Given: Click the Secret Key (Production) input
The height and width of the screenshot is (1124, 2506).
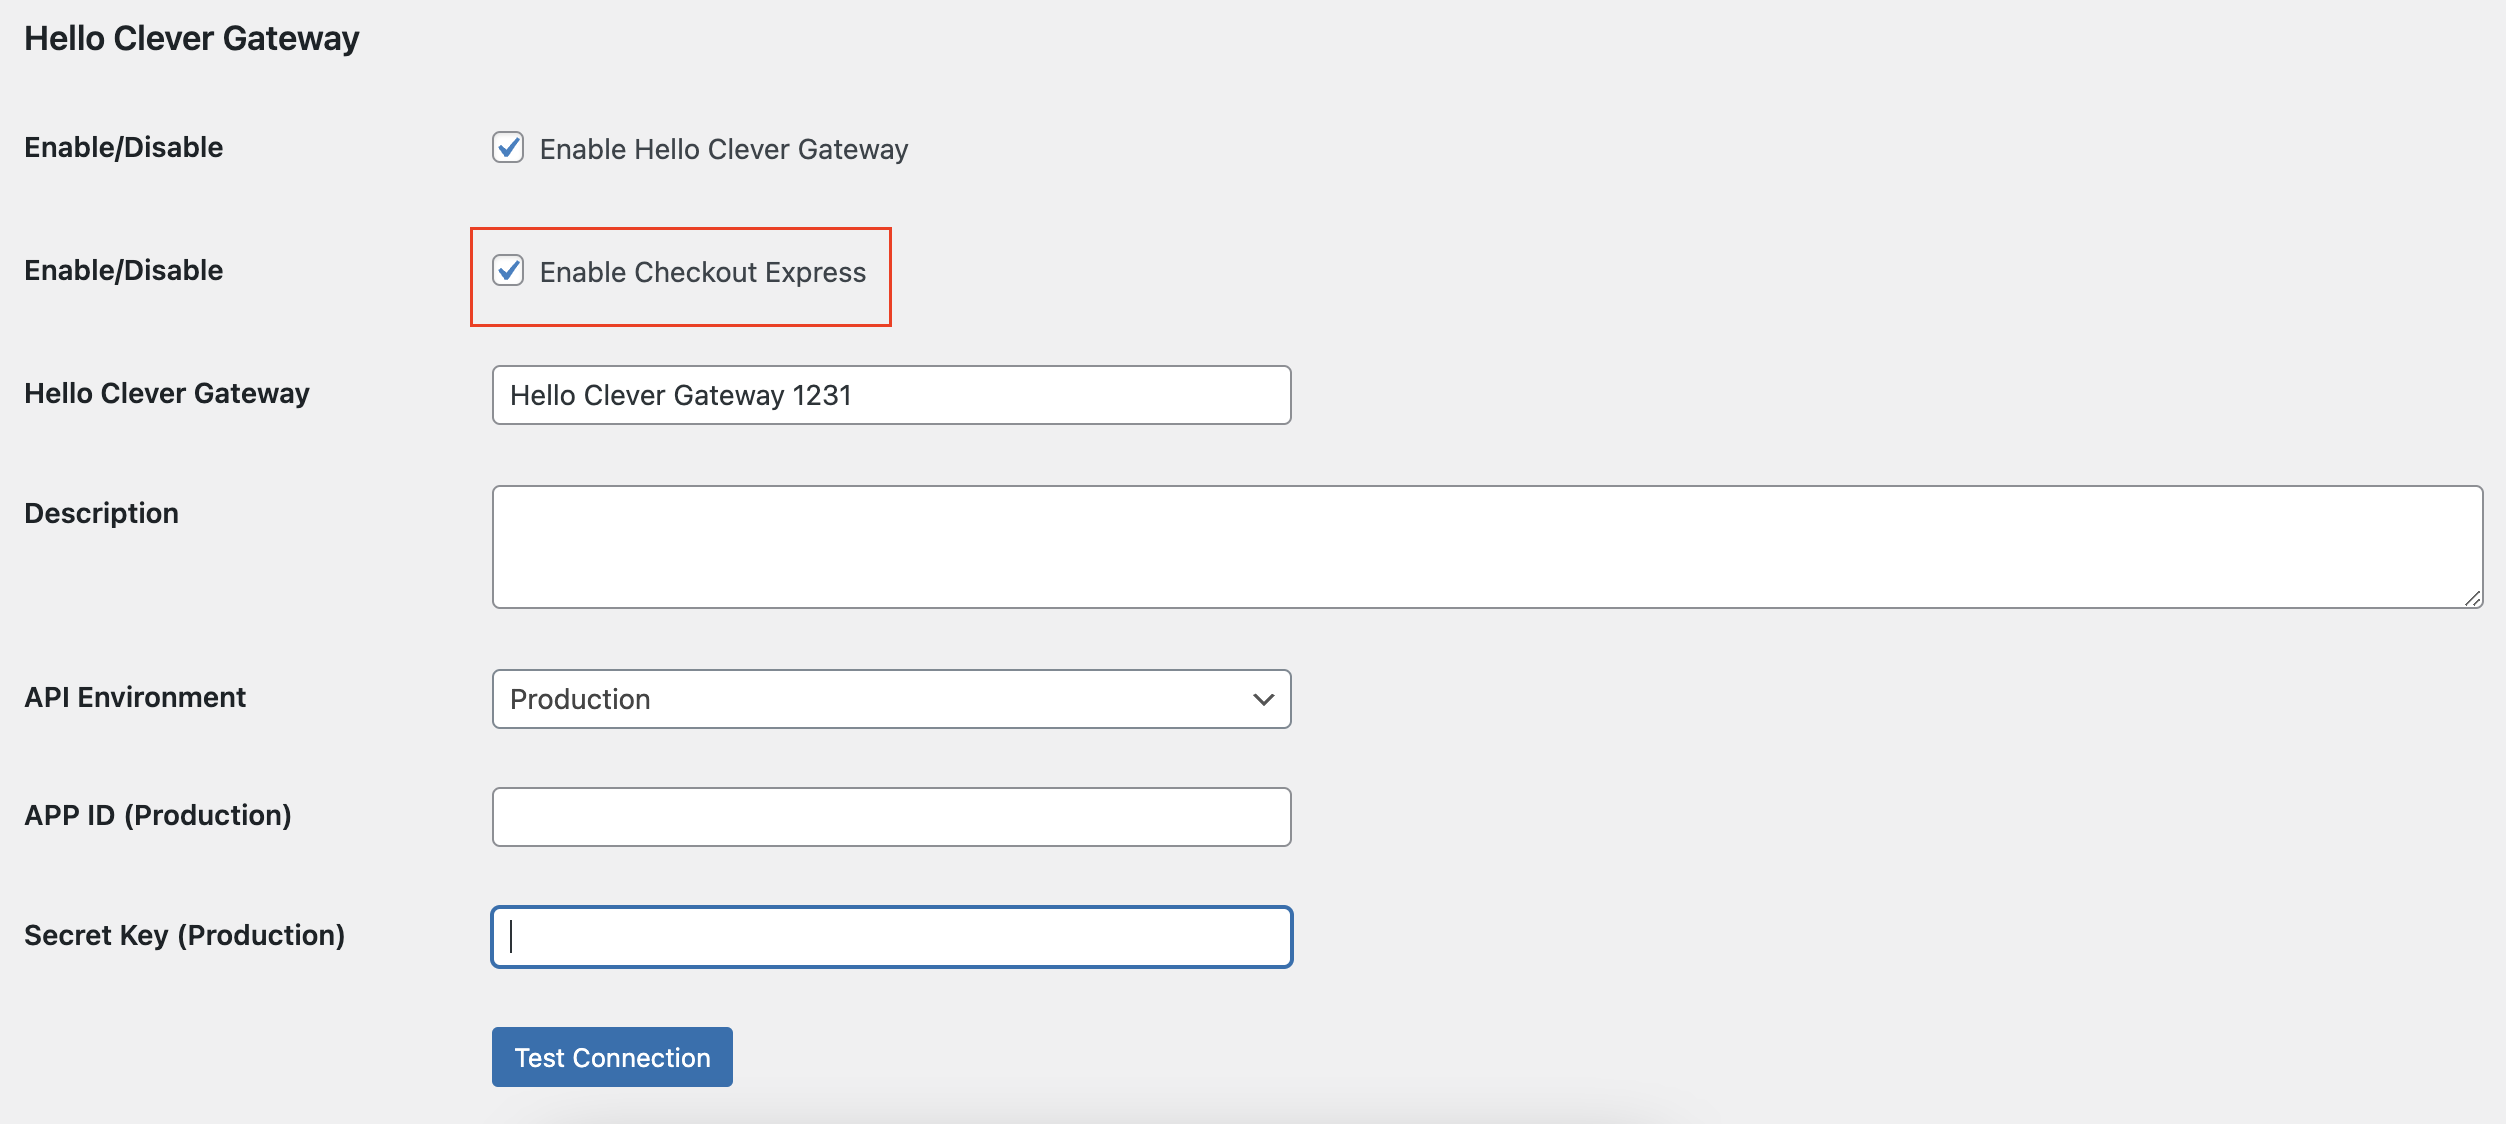Looking at the screenshot, I should (x=890, y=937).
